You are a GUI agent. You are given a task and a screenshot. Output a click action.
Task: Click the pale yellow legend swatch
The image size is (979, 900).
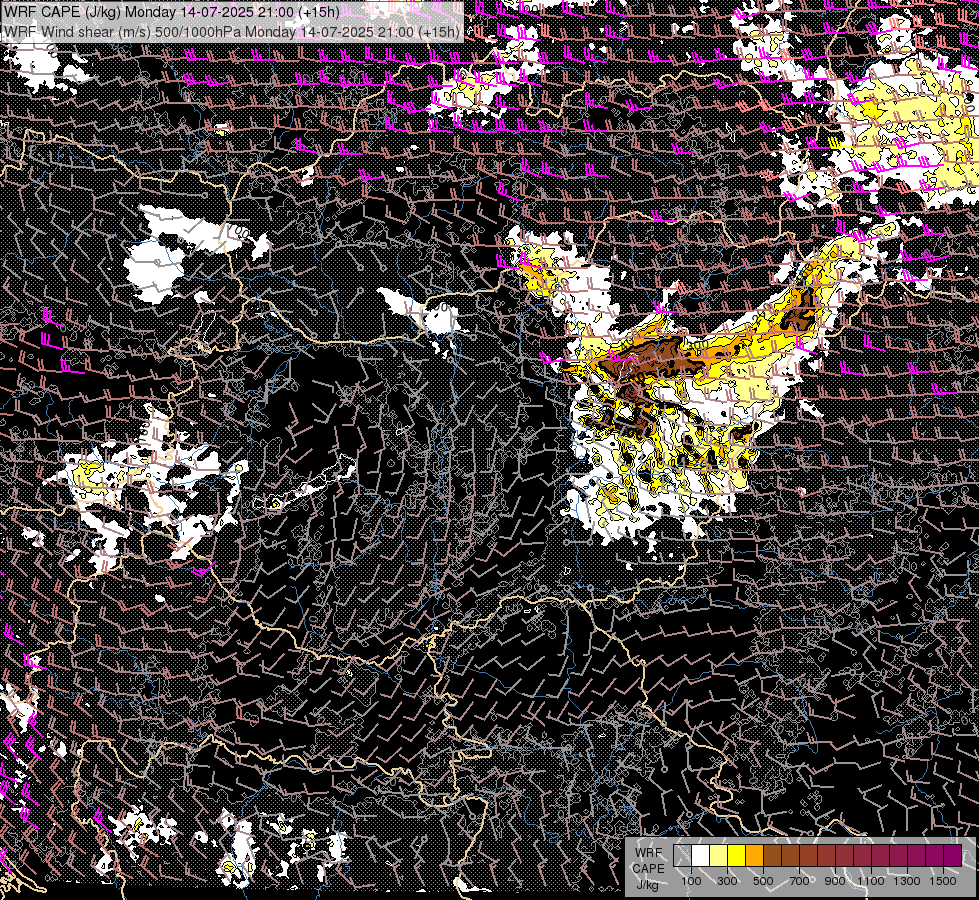point(719,856)
